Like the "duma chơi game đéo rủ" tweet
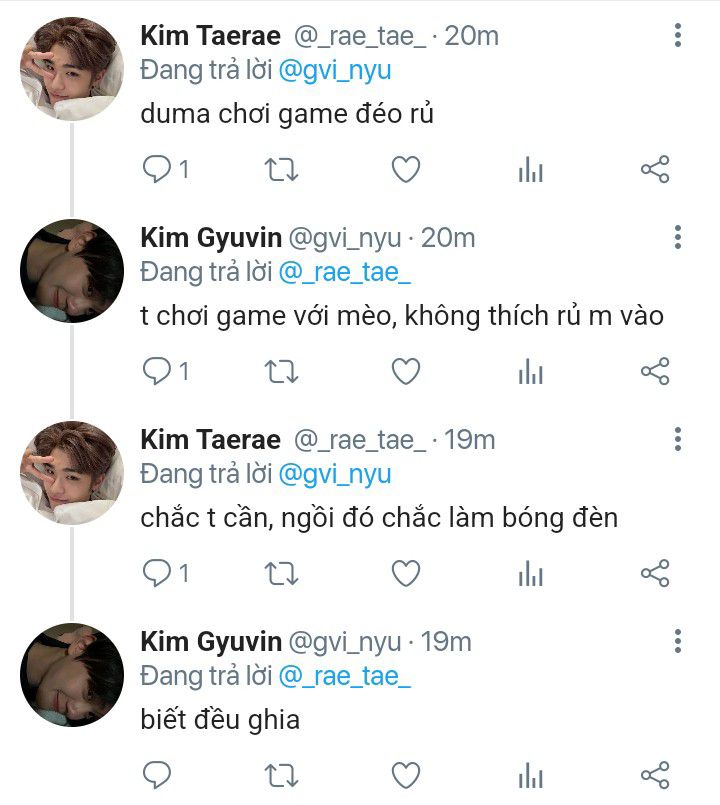Screen dimensions: 720x805 pos(405,170)
